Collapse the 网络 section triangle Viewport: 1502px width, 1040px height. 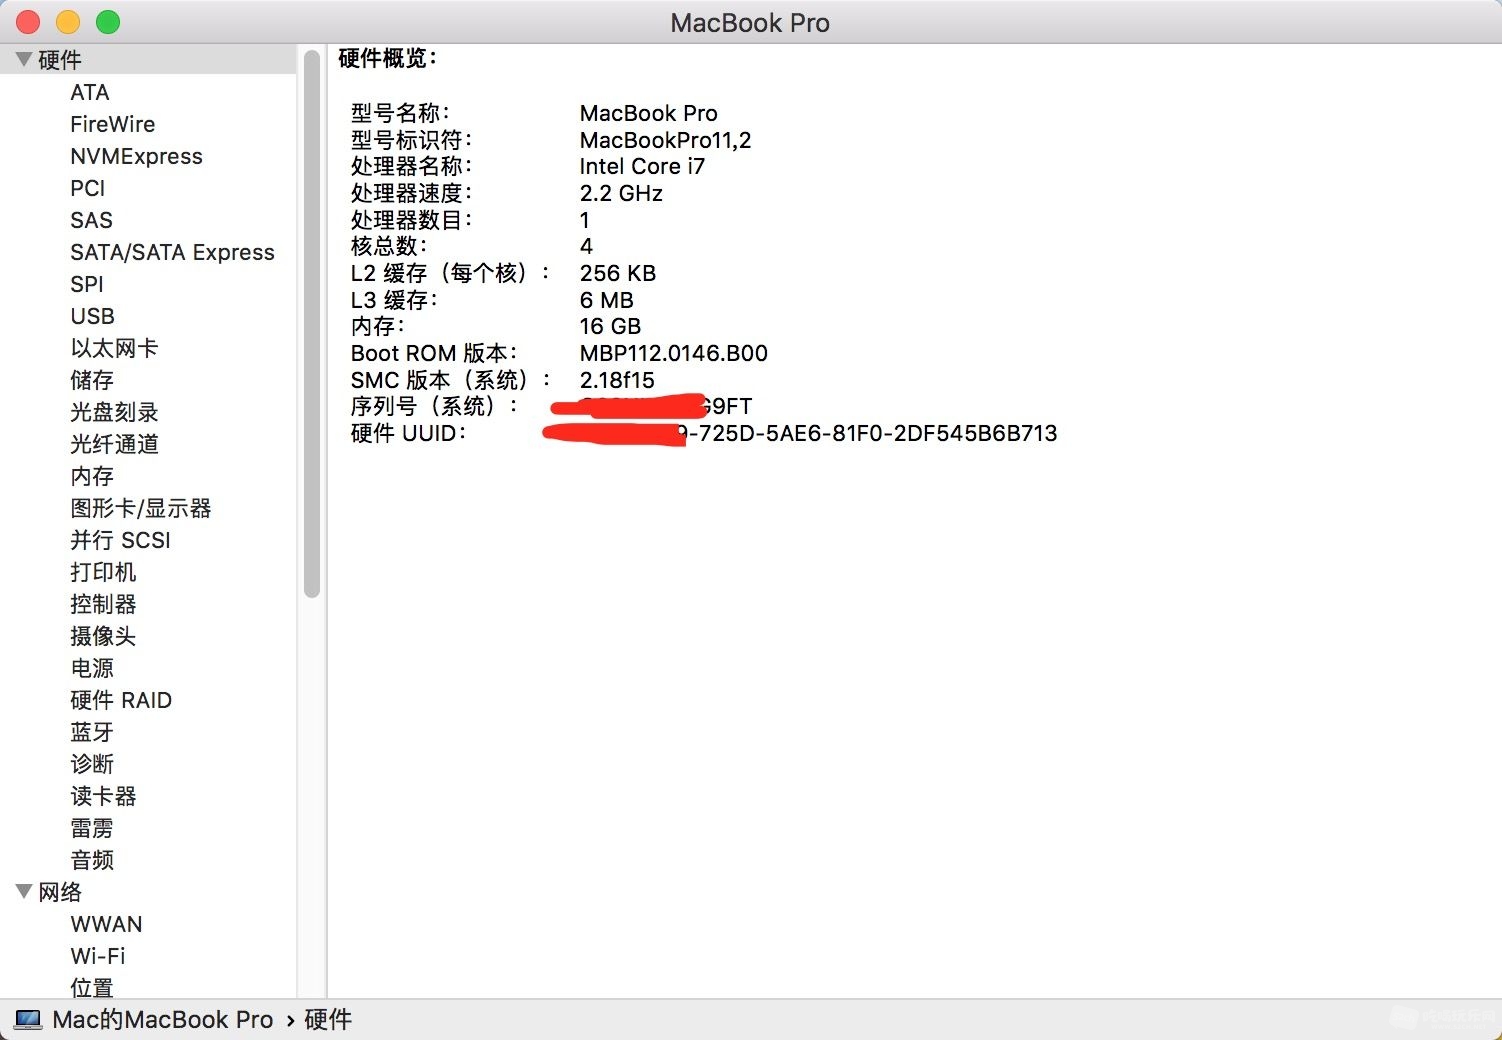pos(24,891)
